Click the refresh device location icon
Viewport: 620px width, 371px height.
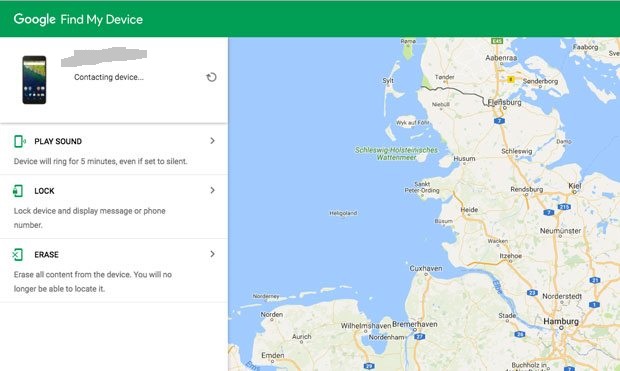(x=212, y=77)
